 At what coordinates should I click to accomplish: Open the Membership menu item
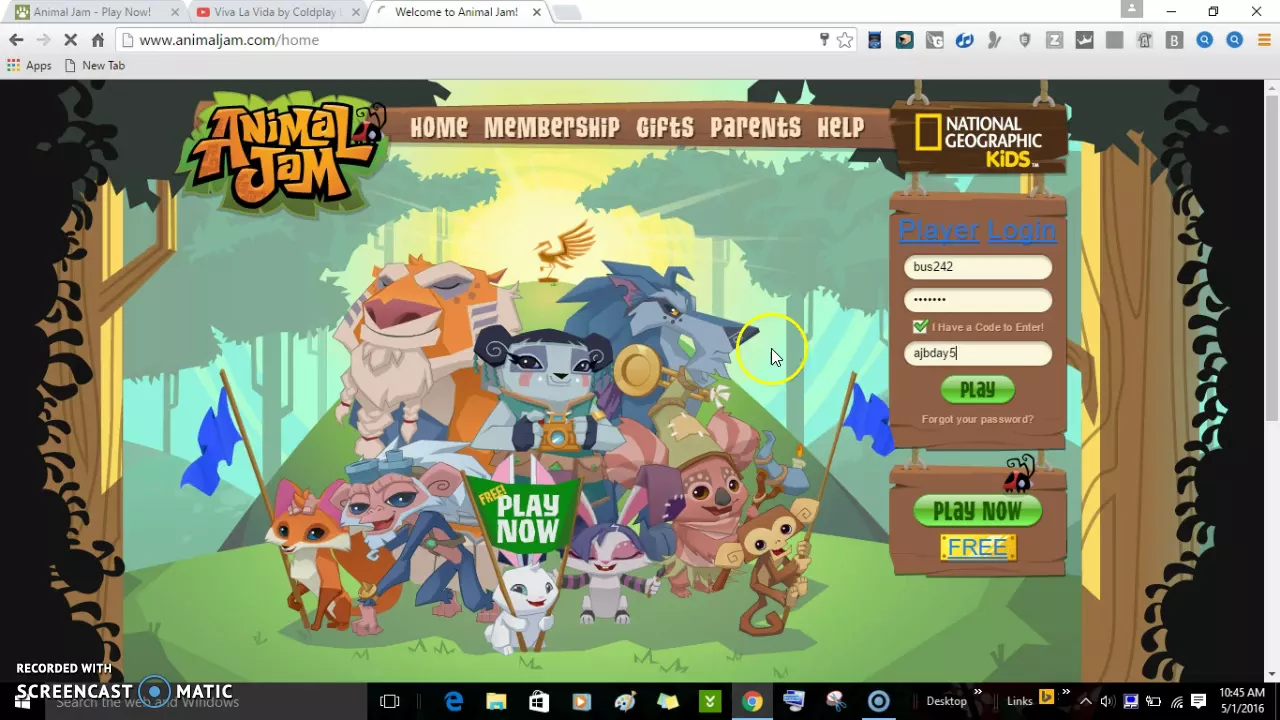(x=552, y=128)
